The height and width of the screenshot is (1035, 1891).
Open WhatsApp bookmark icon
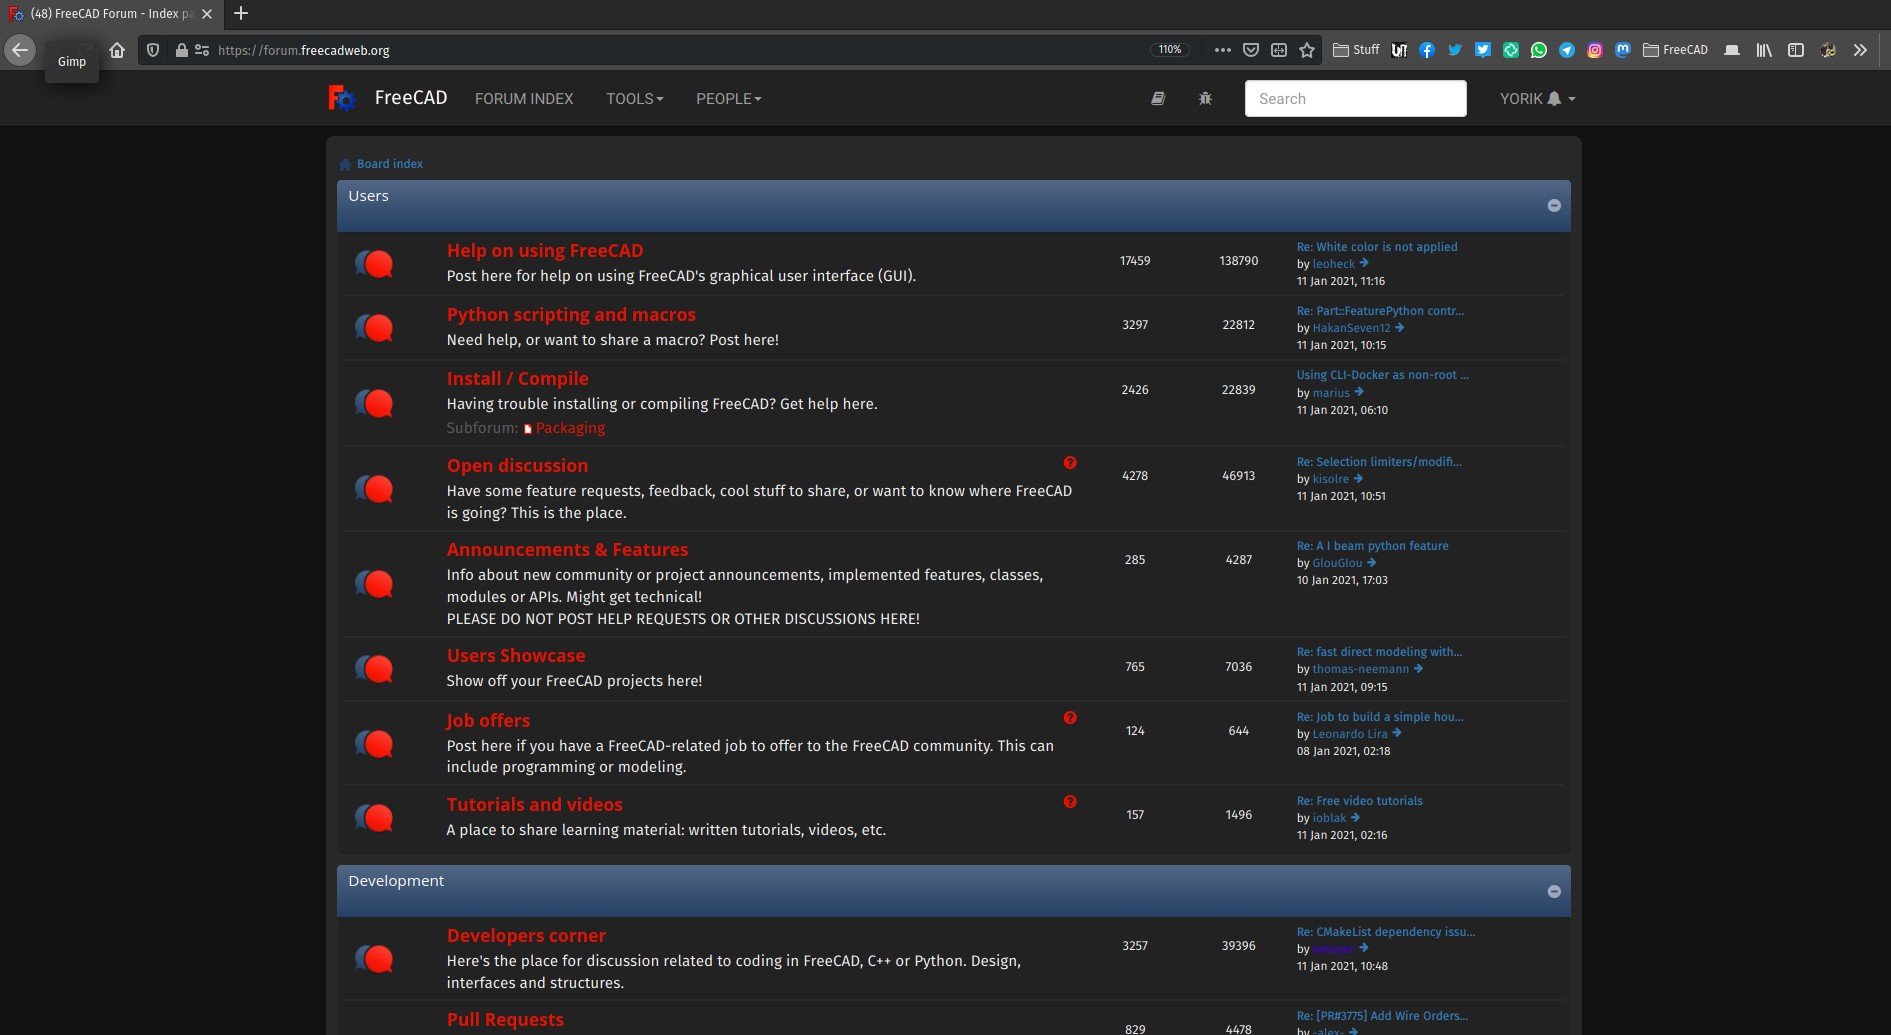pyautogui.click(x=1539, y=50)
